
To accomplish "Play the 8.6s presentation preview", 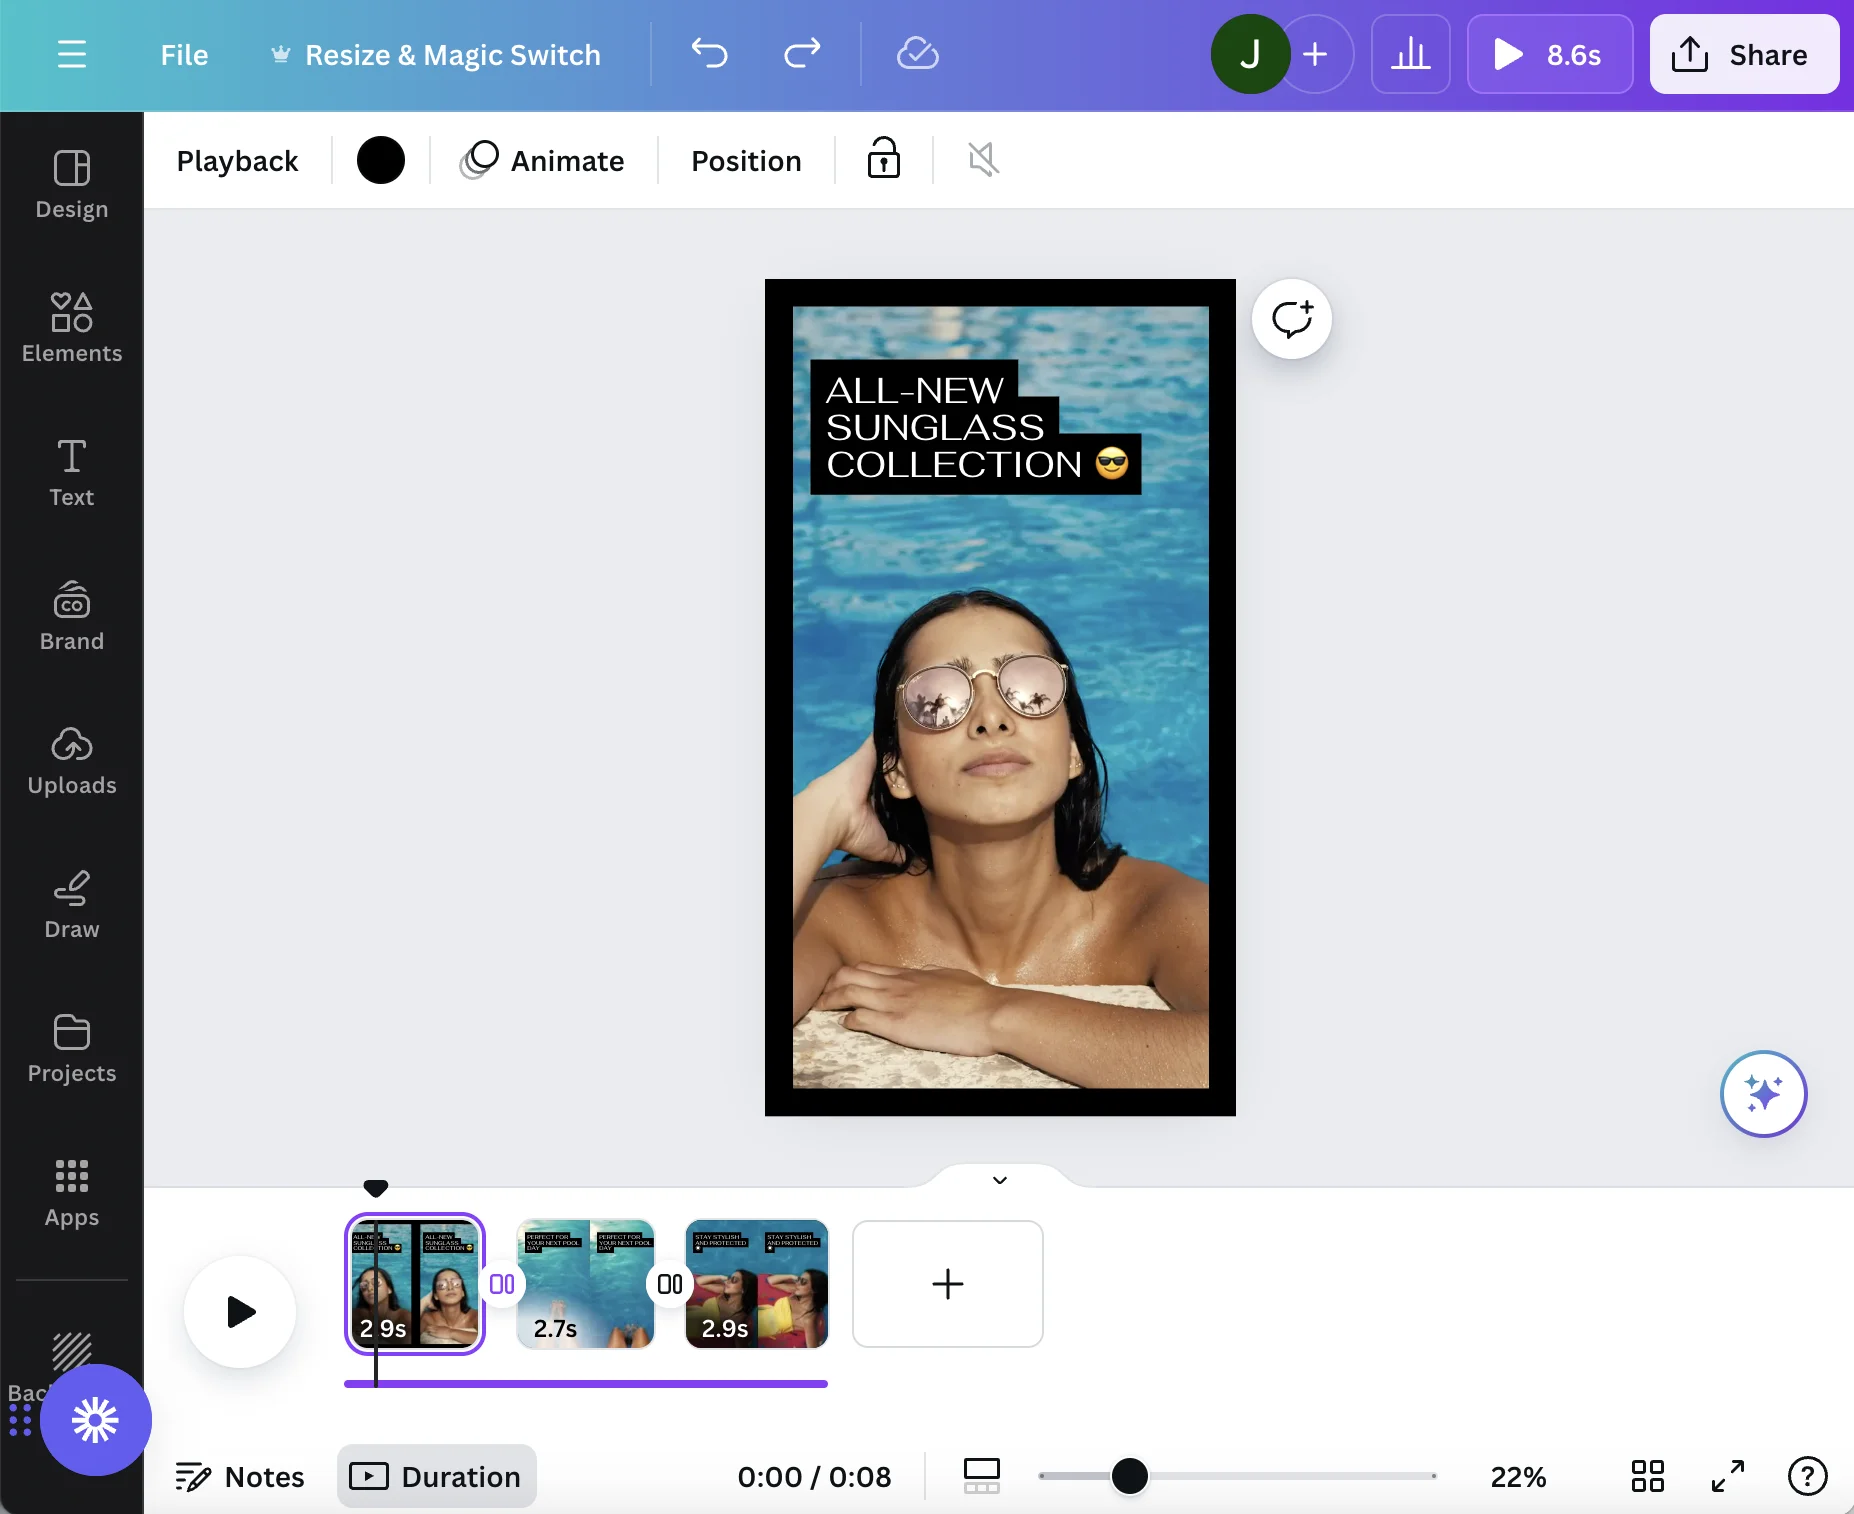I will [x=1550, y=54].
